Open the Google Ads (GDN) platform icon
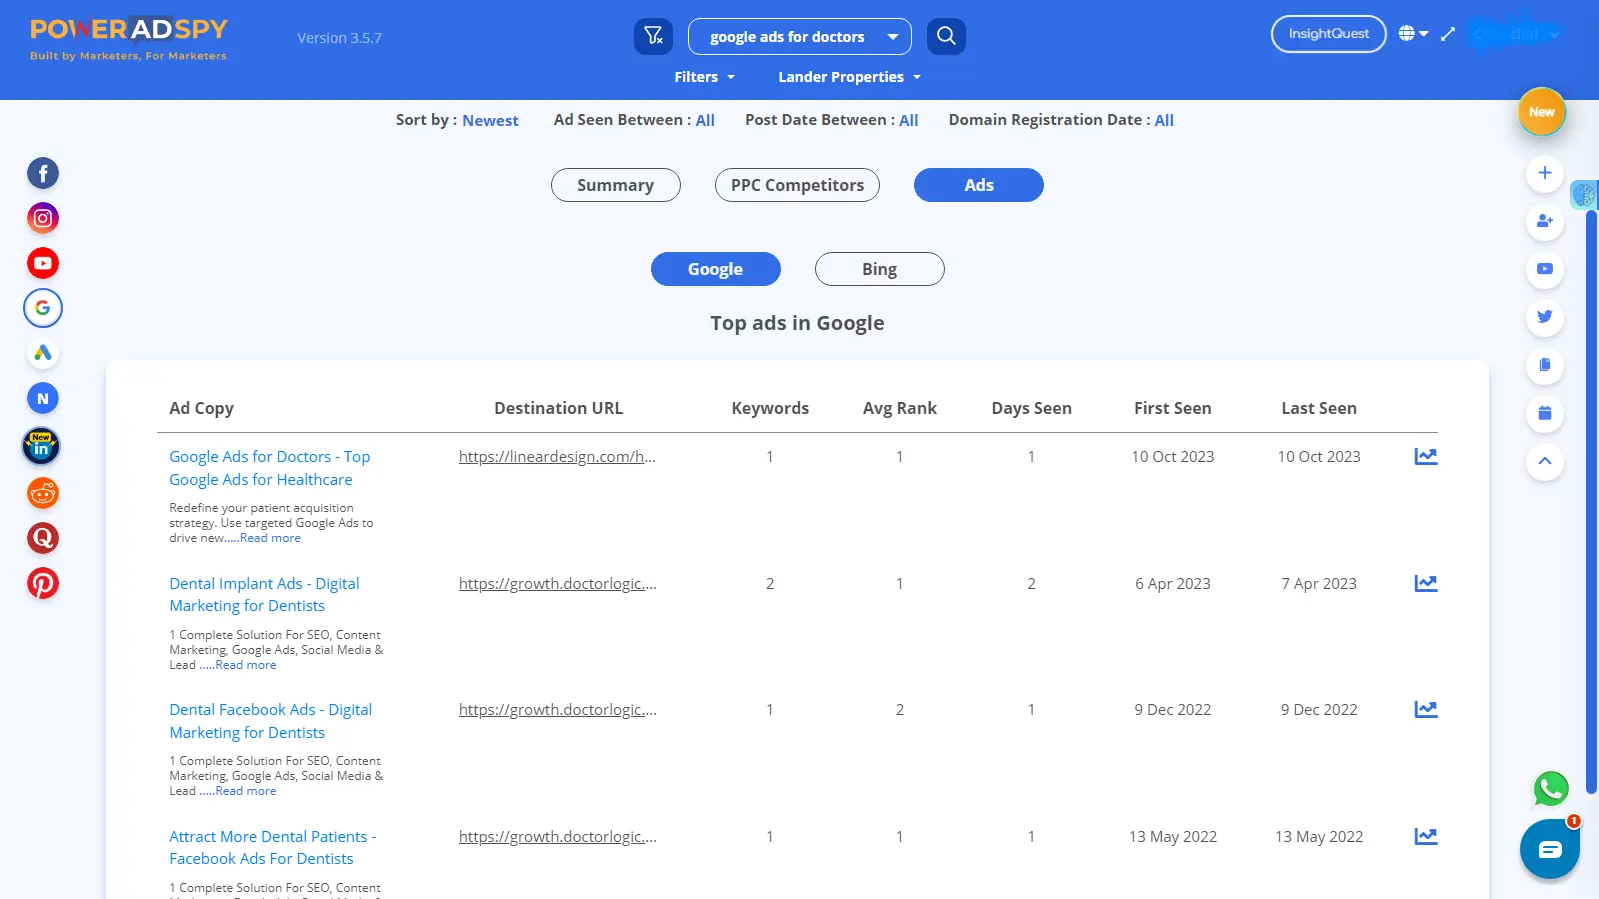Screen dimensions: 1599x899 pyautogui.click(x=42, y=353)
